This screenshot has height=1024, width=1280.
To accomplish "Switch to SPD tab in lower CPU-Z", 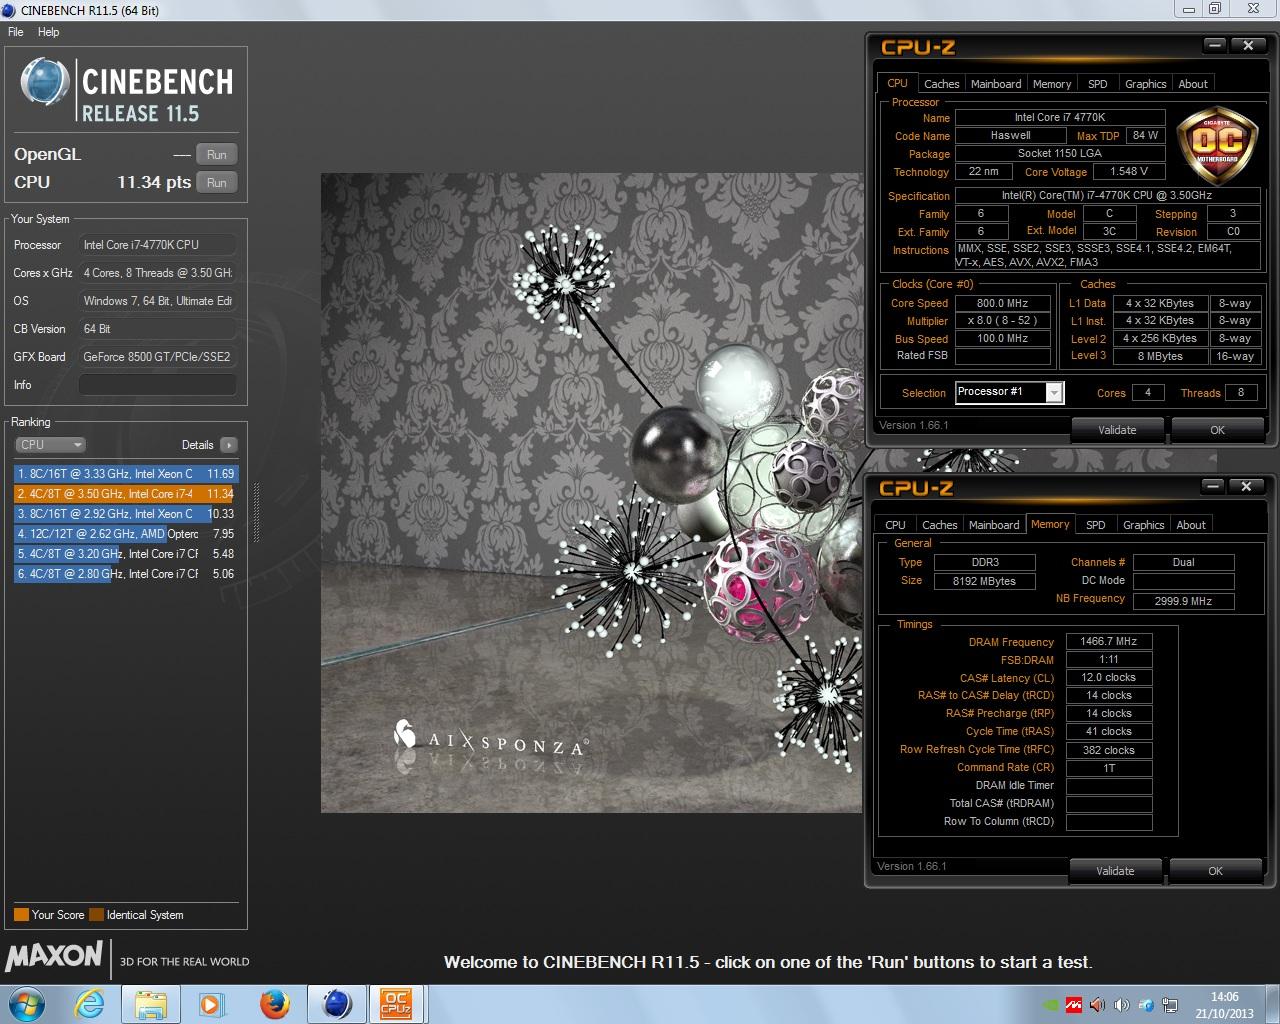I will [x=1096, y=525].
